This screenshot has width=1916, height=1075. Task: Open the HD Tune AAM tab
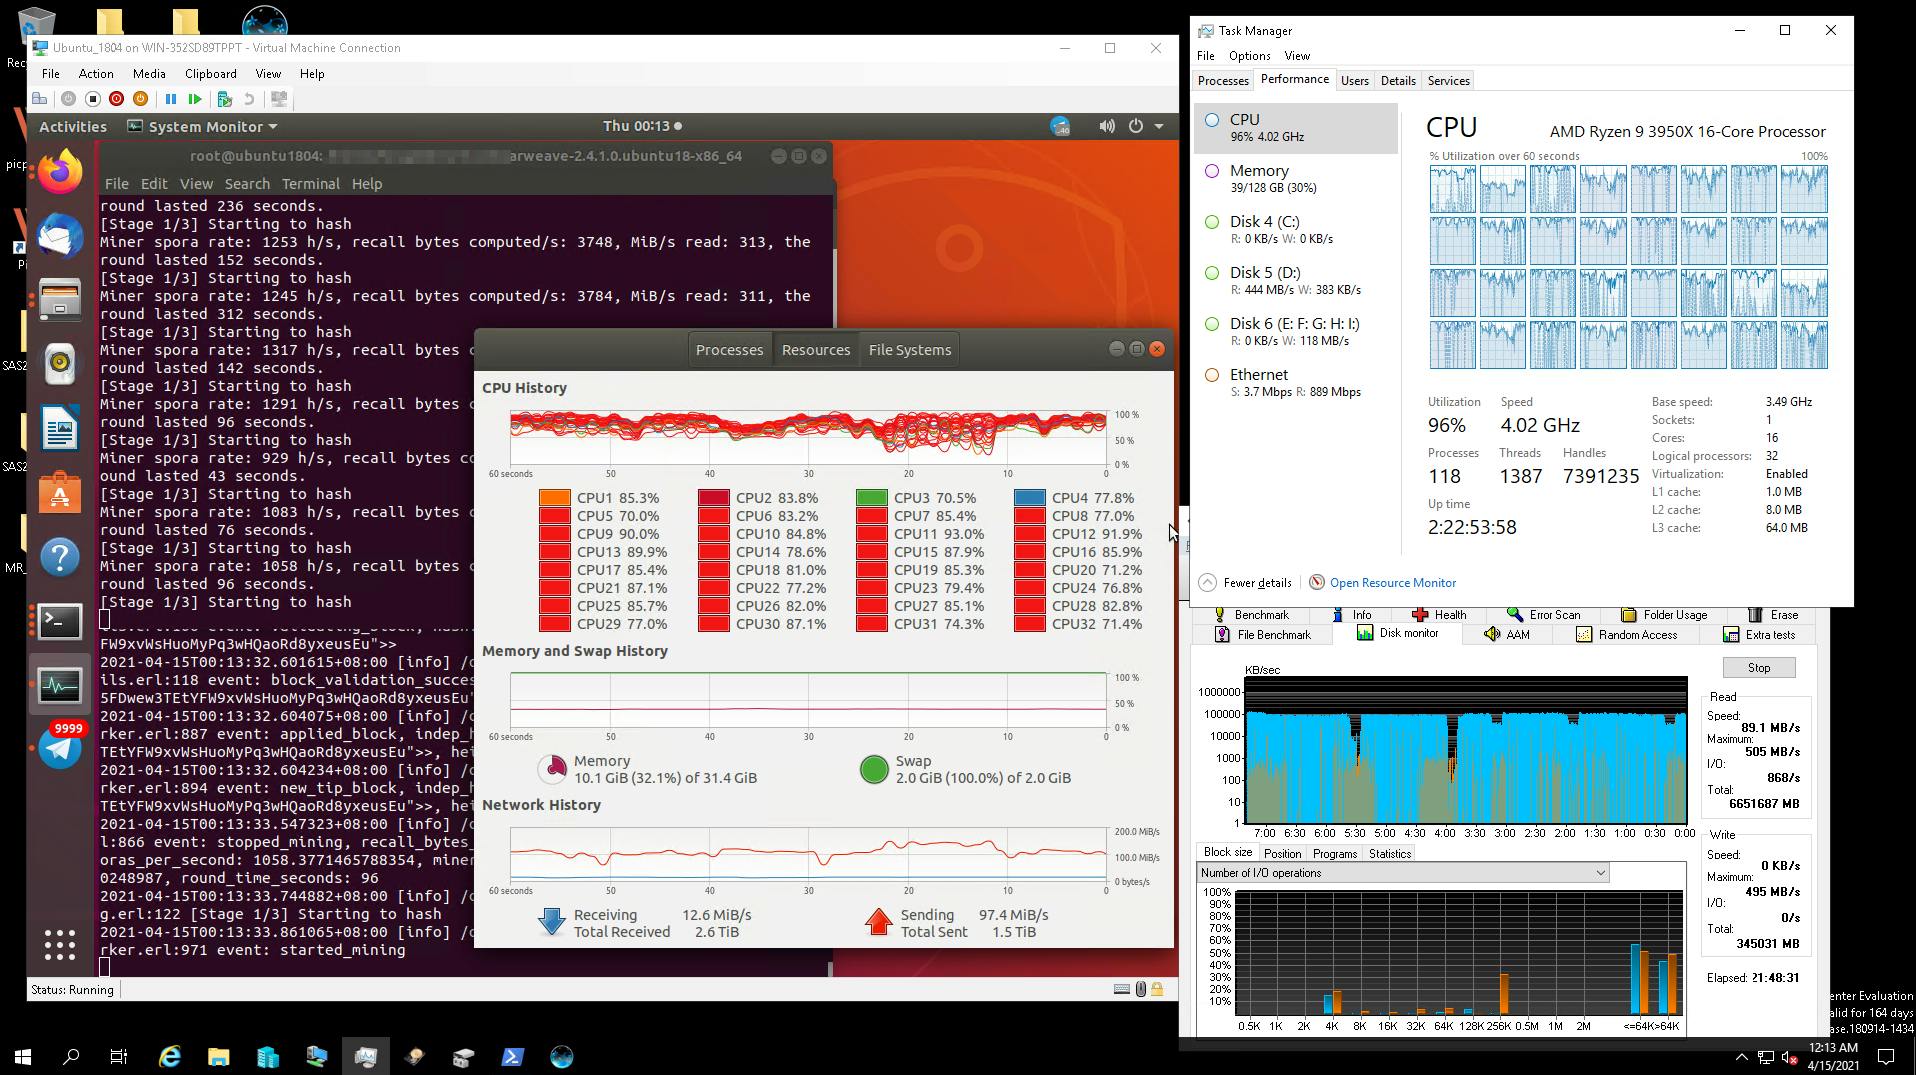[1507, 635]
